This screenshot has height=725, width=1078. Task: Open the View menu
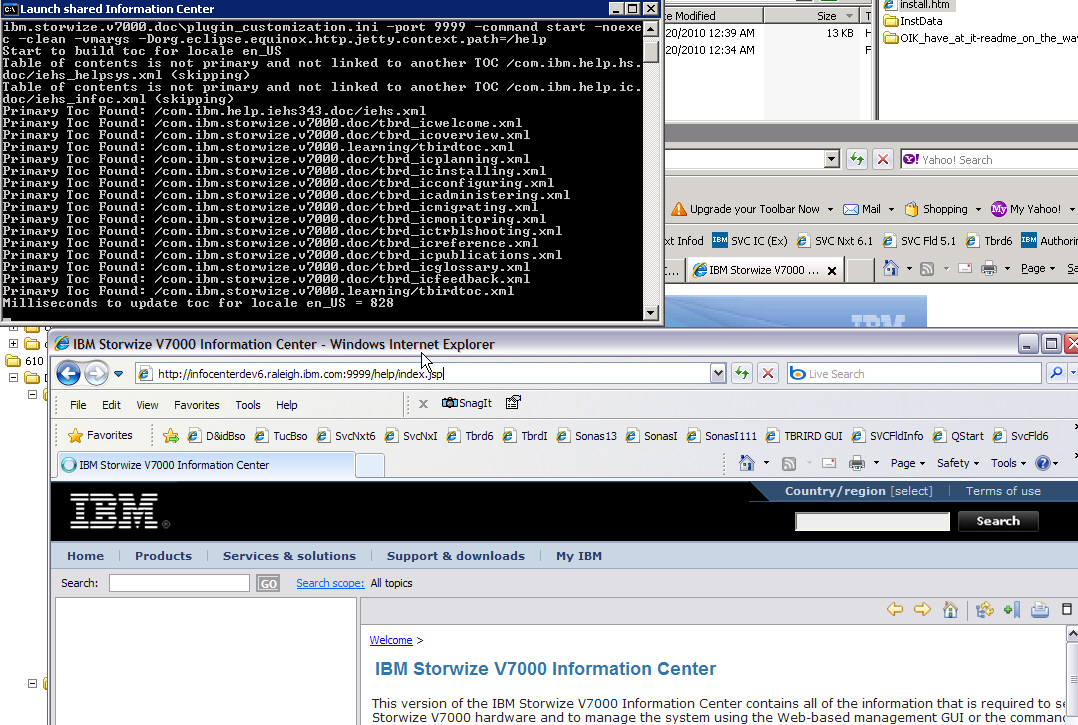point(147,405)
